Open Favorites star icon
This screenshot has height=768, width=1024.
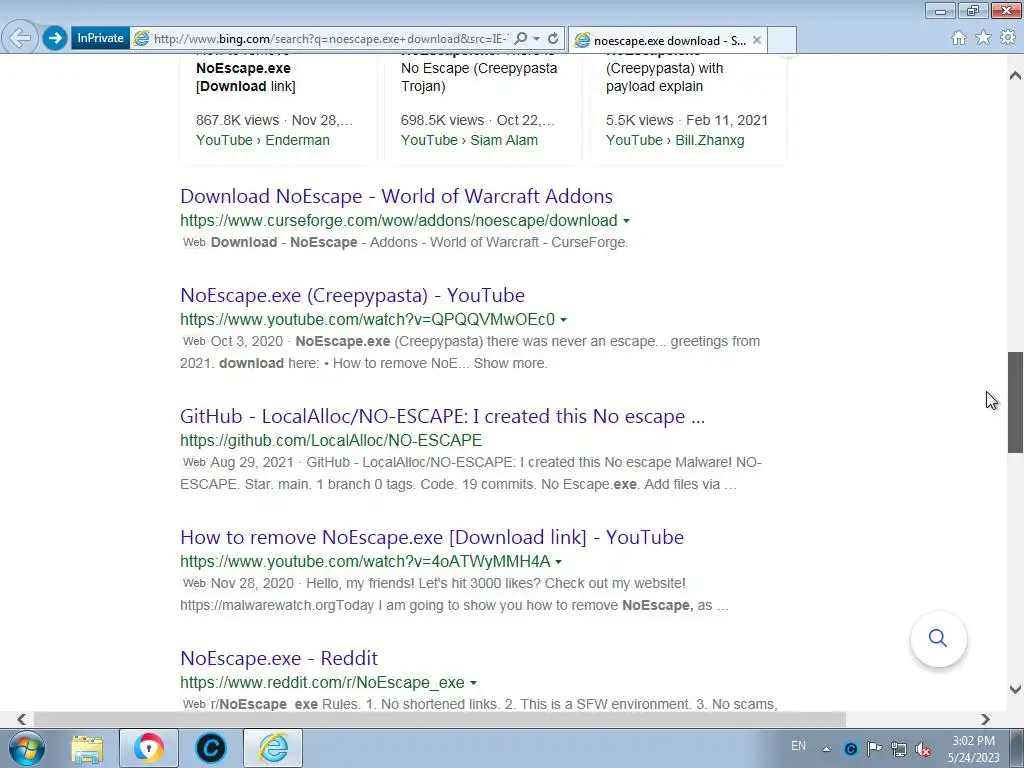click(983, 38)
